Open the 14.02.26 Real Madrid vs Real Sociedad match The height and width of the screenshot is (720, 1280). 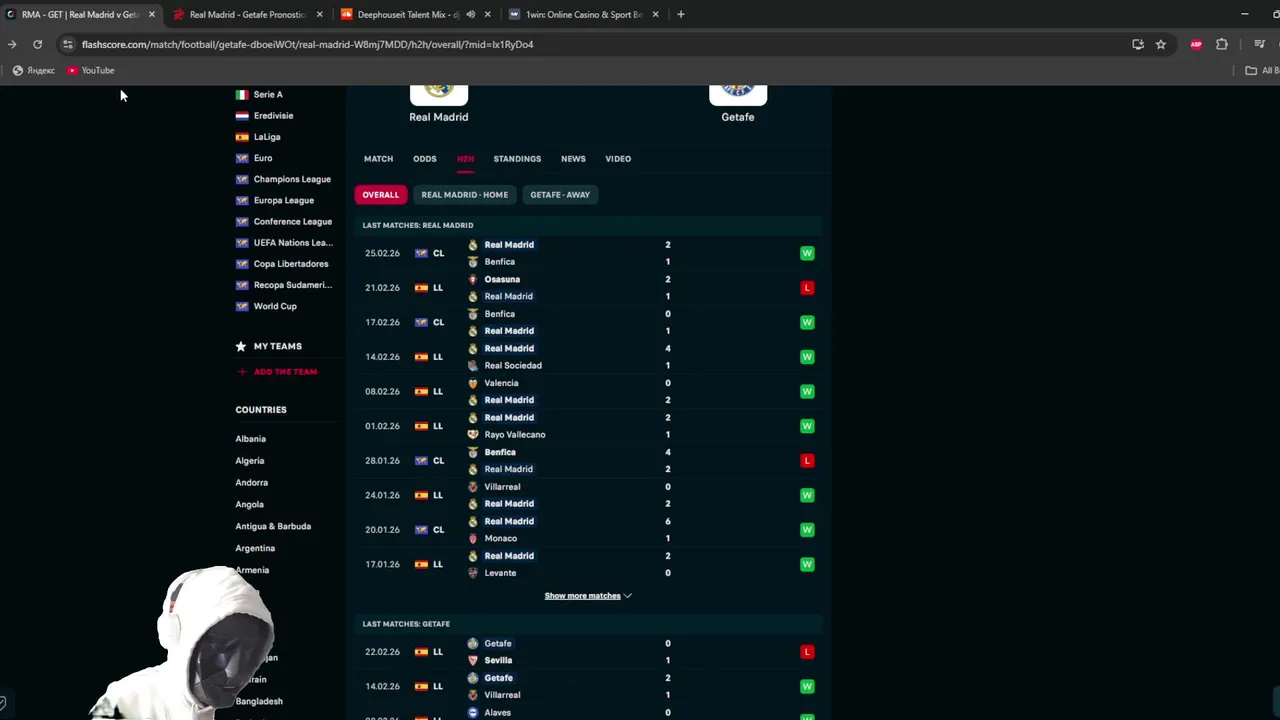(590, 357)
